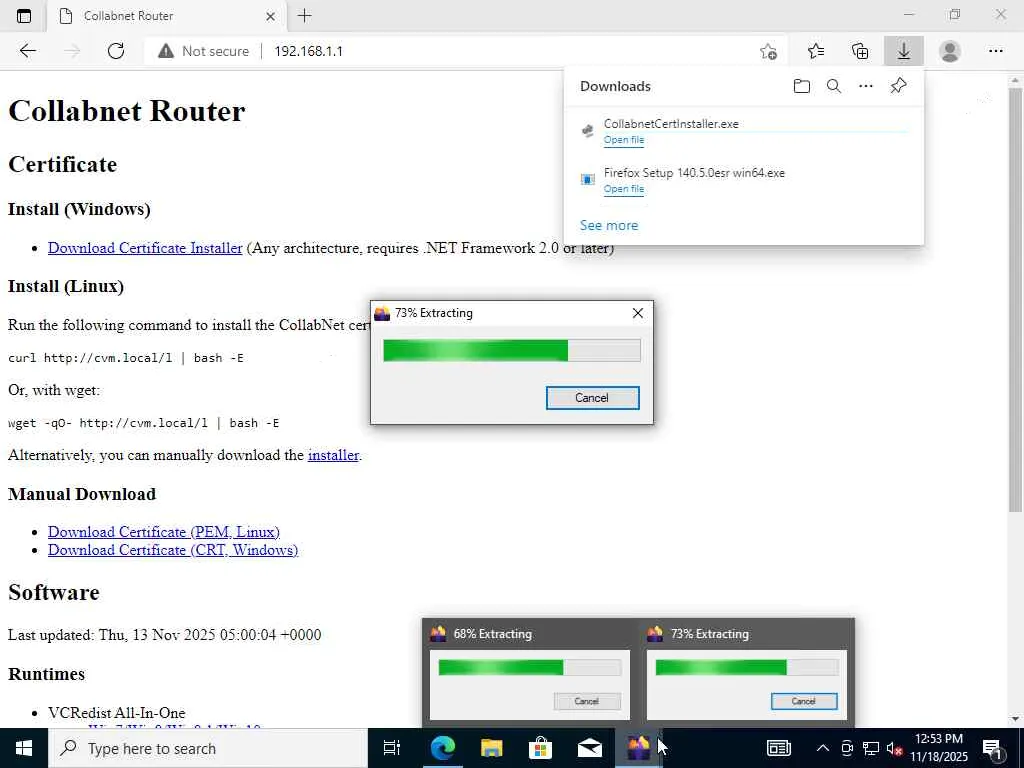1024x768 pixels.
Task: Click the Firefox Setup file icon
Action: [x=588, y=180]
